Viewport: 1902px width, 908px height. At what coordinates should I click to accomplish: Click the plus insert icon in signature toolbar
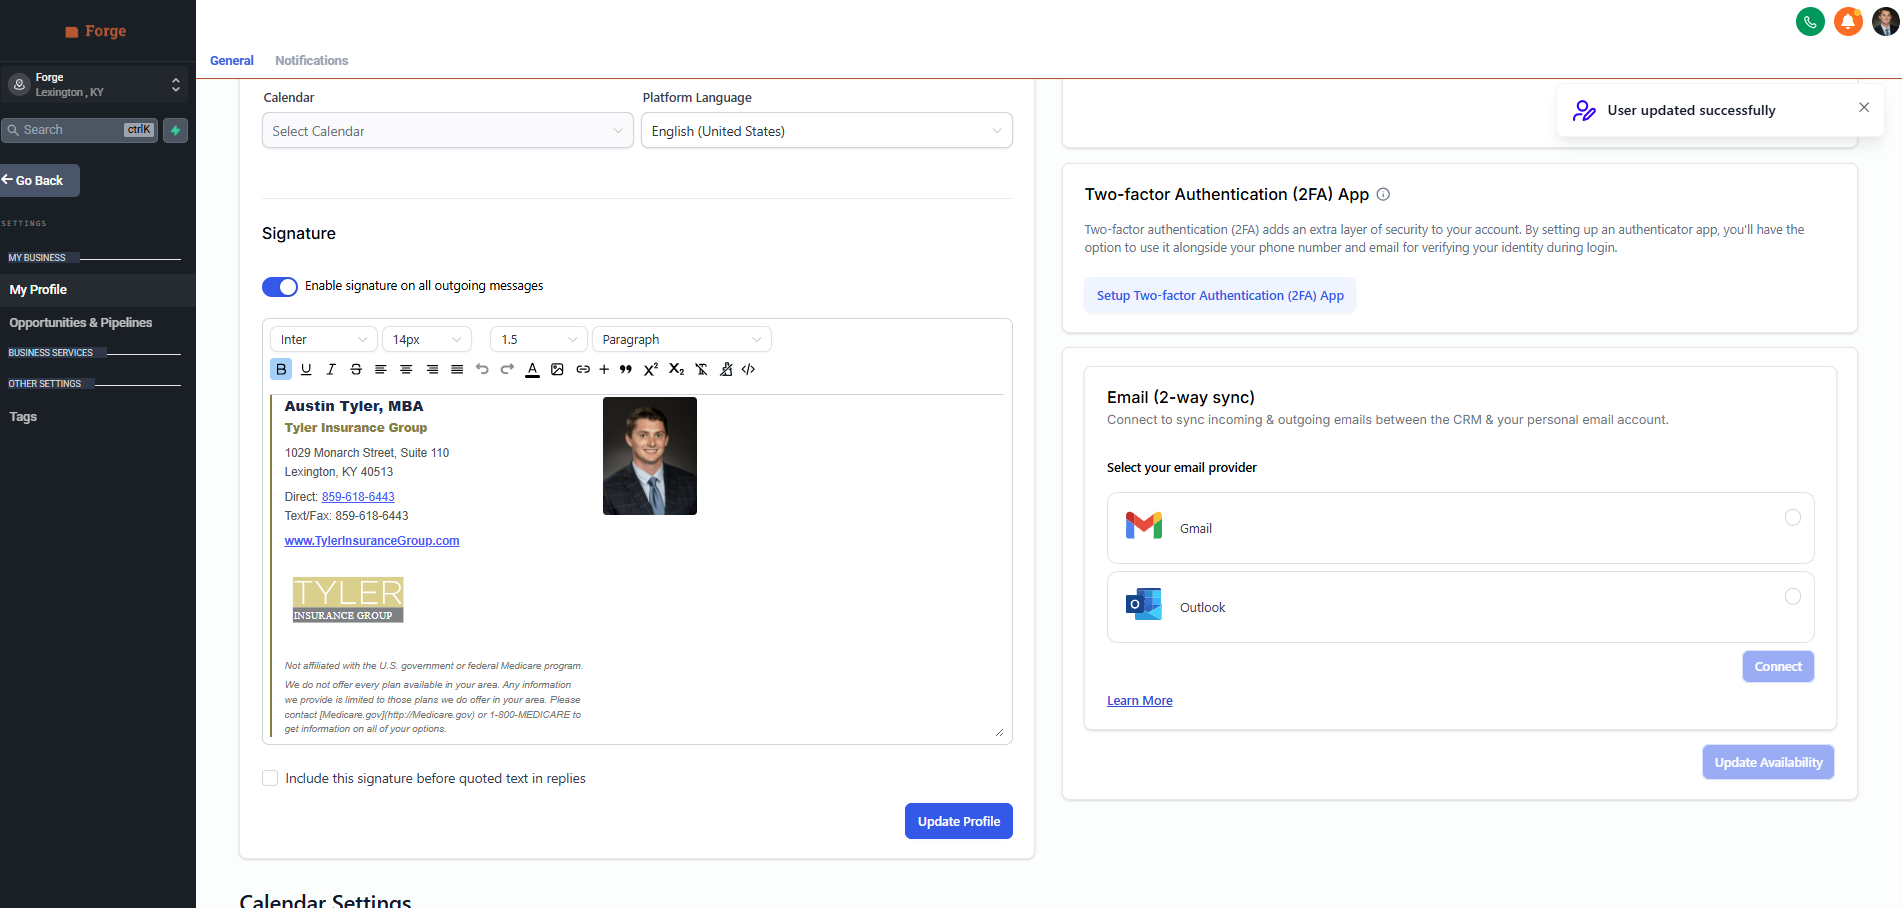click(604, 369)
